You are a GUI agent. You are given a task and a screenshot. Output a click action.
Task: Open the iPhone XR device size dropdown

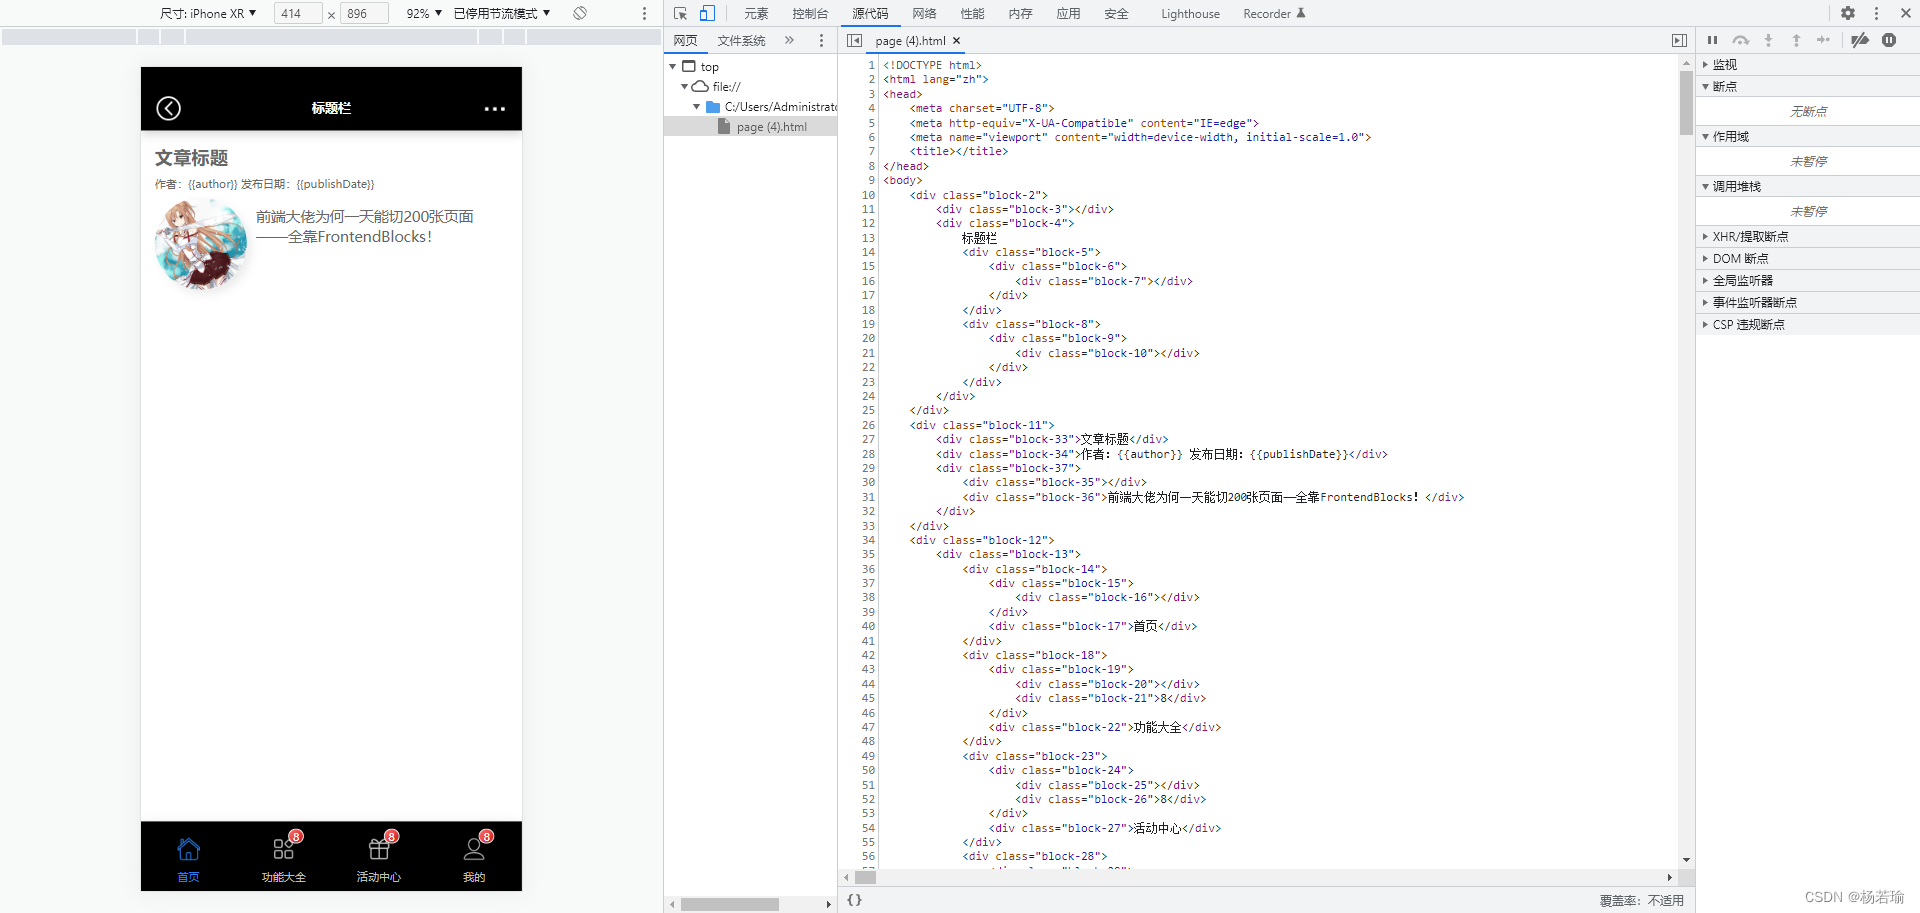point(208,13)
